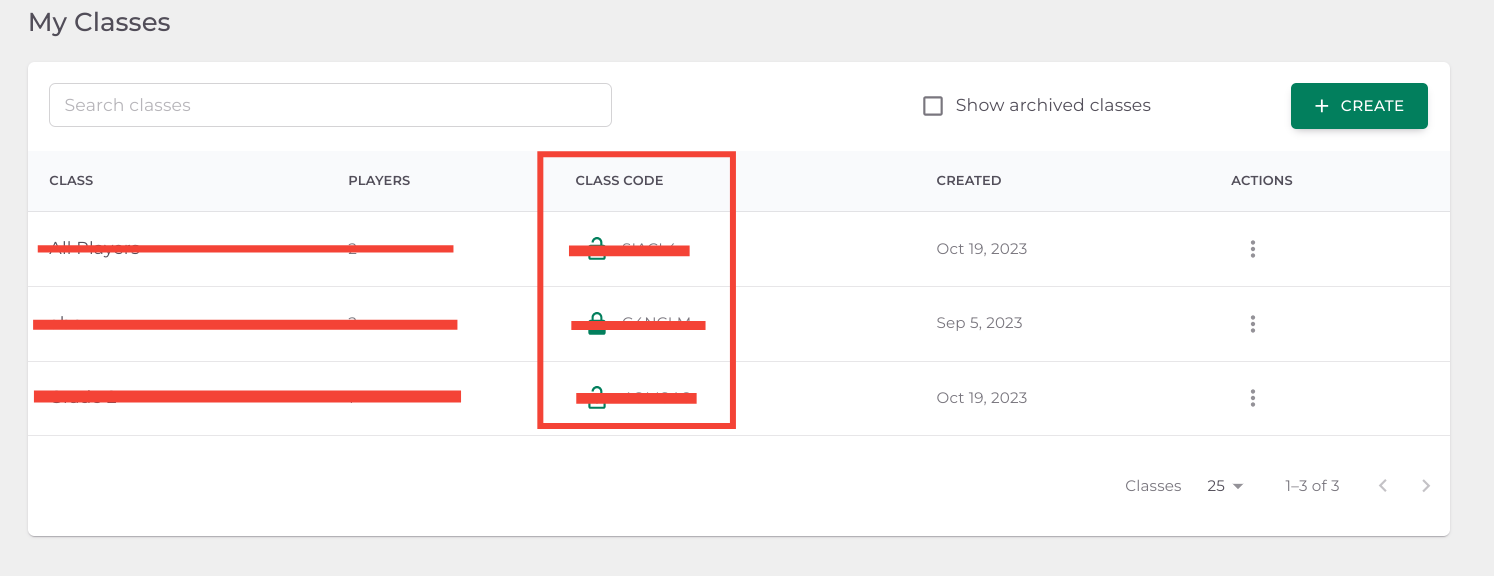
Task: Click the padlock icon beside All Players class code
Action: click(597, 249)
